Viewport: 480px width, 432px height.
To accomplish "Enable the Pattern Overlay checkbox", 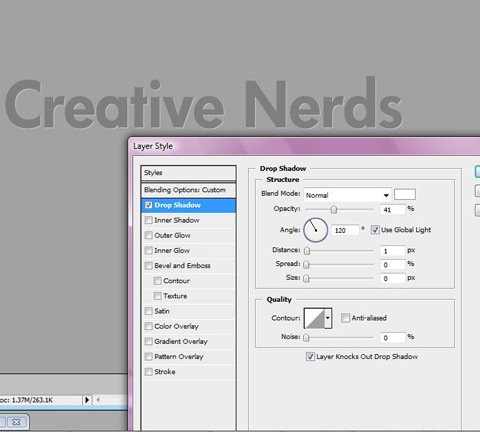I will (x=148, y=357).
